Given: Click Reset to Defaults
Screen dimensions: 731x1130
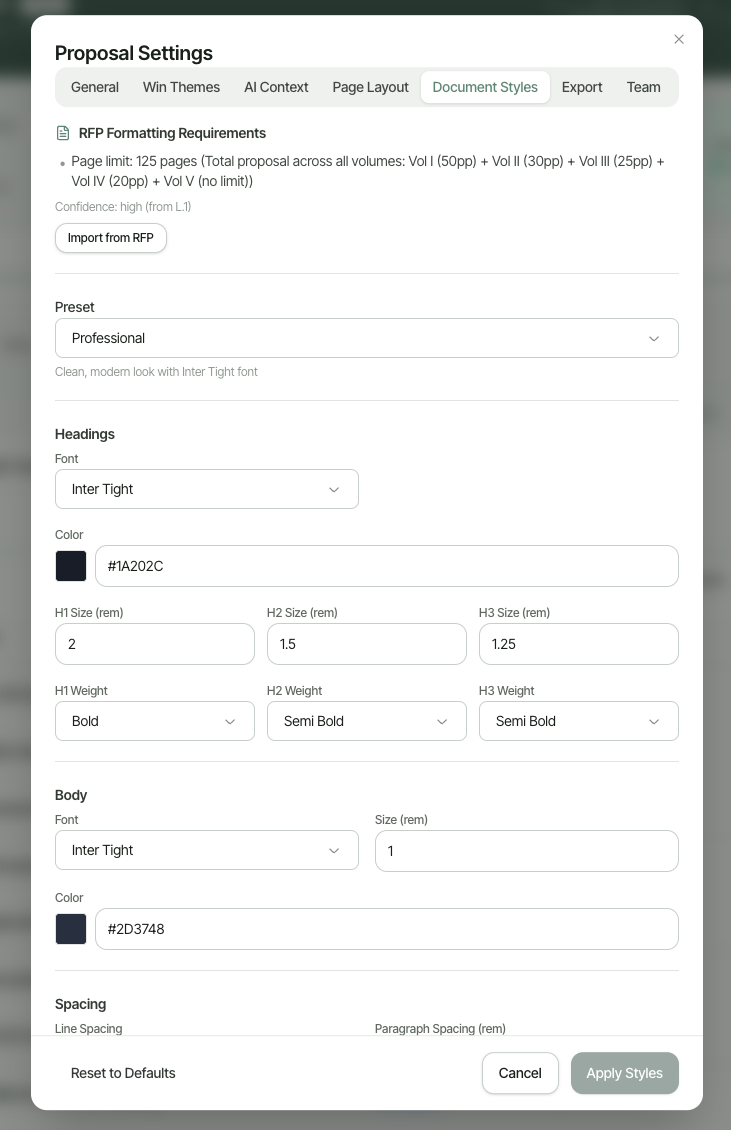Looking at the screenshot, I should click(123, 1073).
